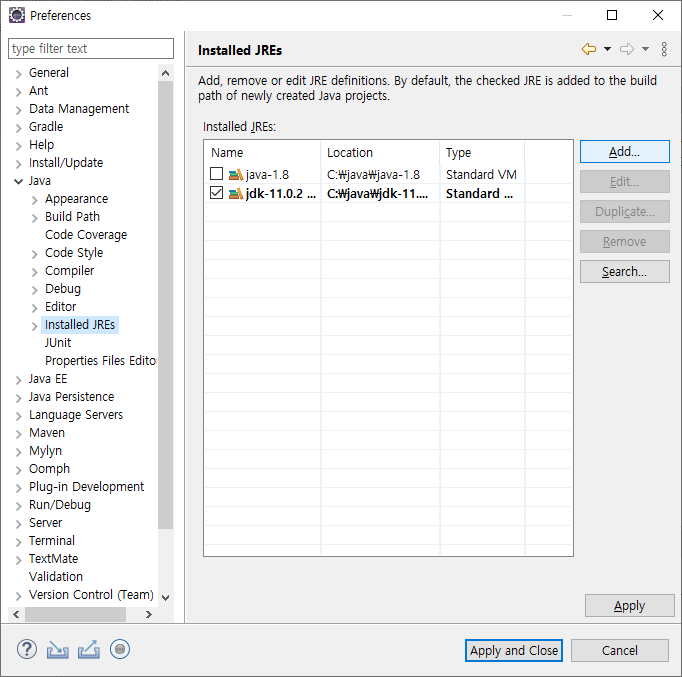Click the Eclipse Preferences window icon
Viewport: 682px width, 677px height.
(x=17, y=15)
